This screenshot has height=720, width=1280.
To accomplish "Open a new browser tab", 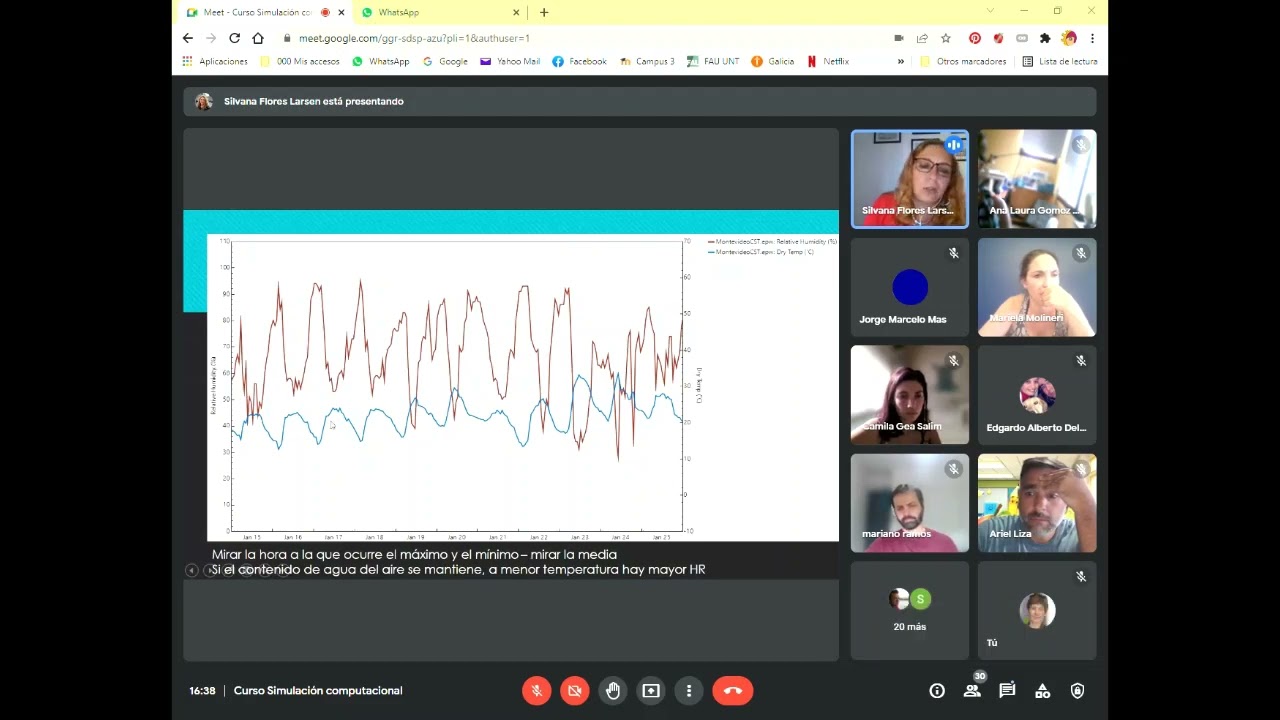I will (544, 12).
